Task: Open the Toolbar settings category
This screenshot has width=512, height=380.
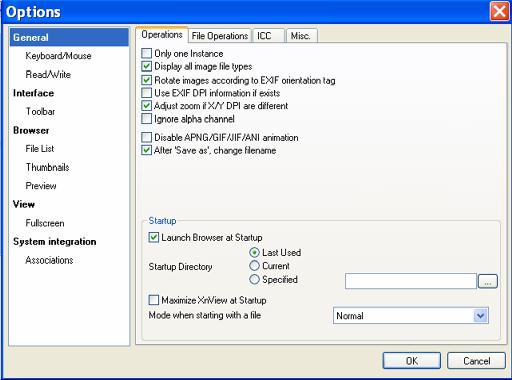Action: (x=40, y=111)
